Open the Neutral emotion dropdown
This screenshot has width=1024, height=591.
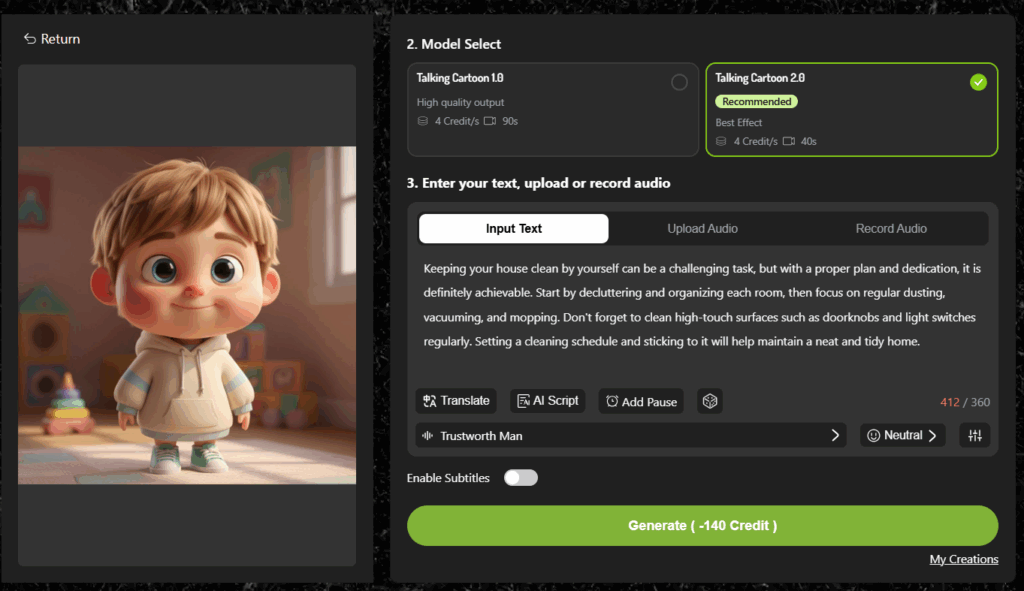[x=902, y=436]
